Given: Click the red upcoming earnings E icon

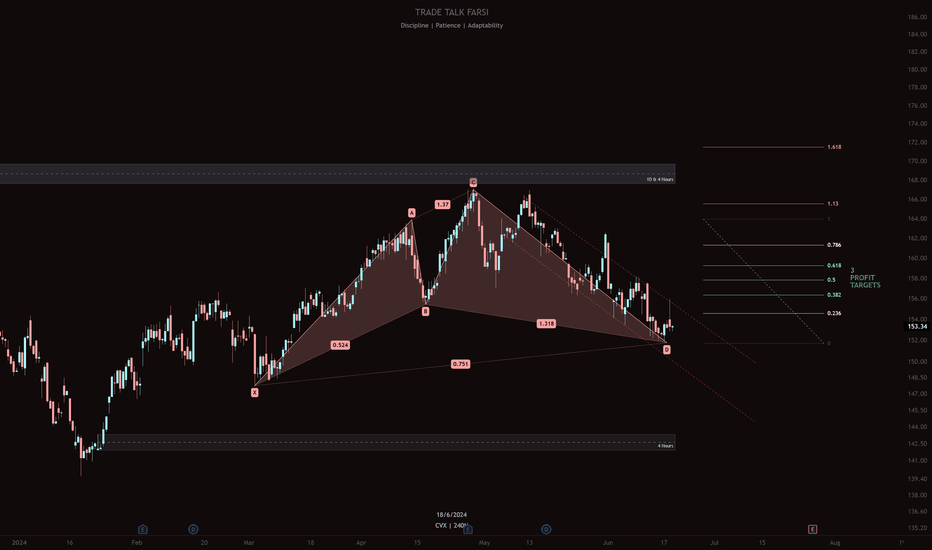Looking at the screenshot, I should pyautogui.click(x=813, y=529).
